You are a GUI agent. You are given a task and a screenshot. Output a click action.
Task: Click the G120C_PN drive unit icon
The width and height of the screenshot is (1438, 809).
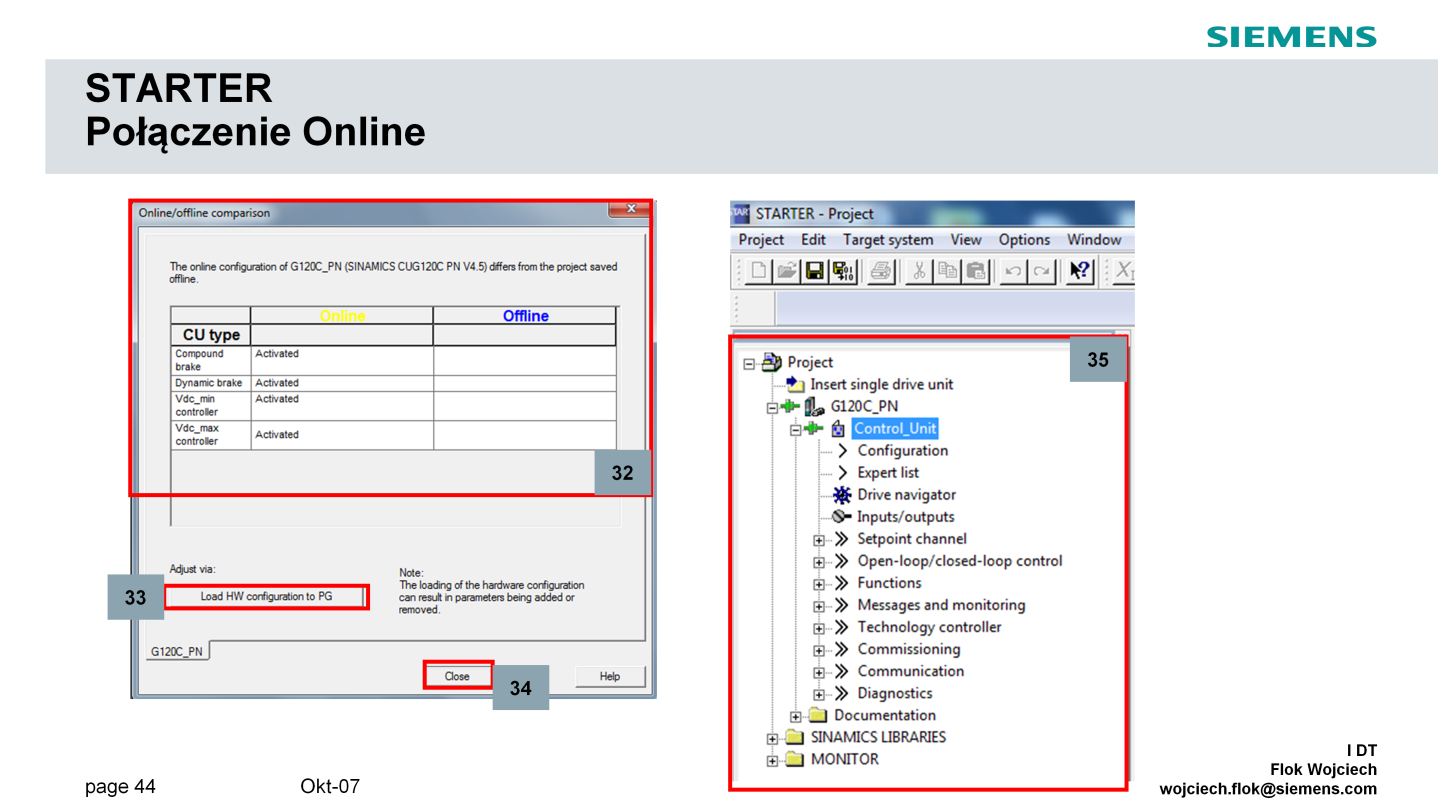click(815, 405)
